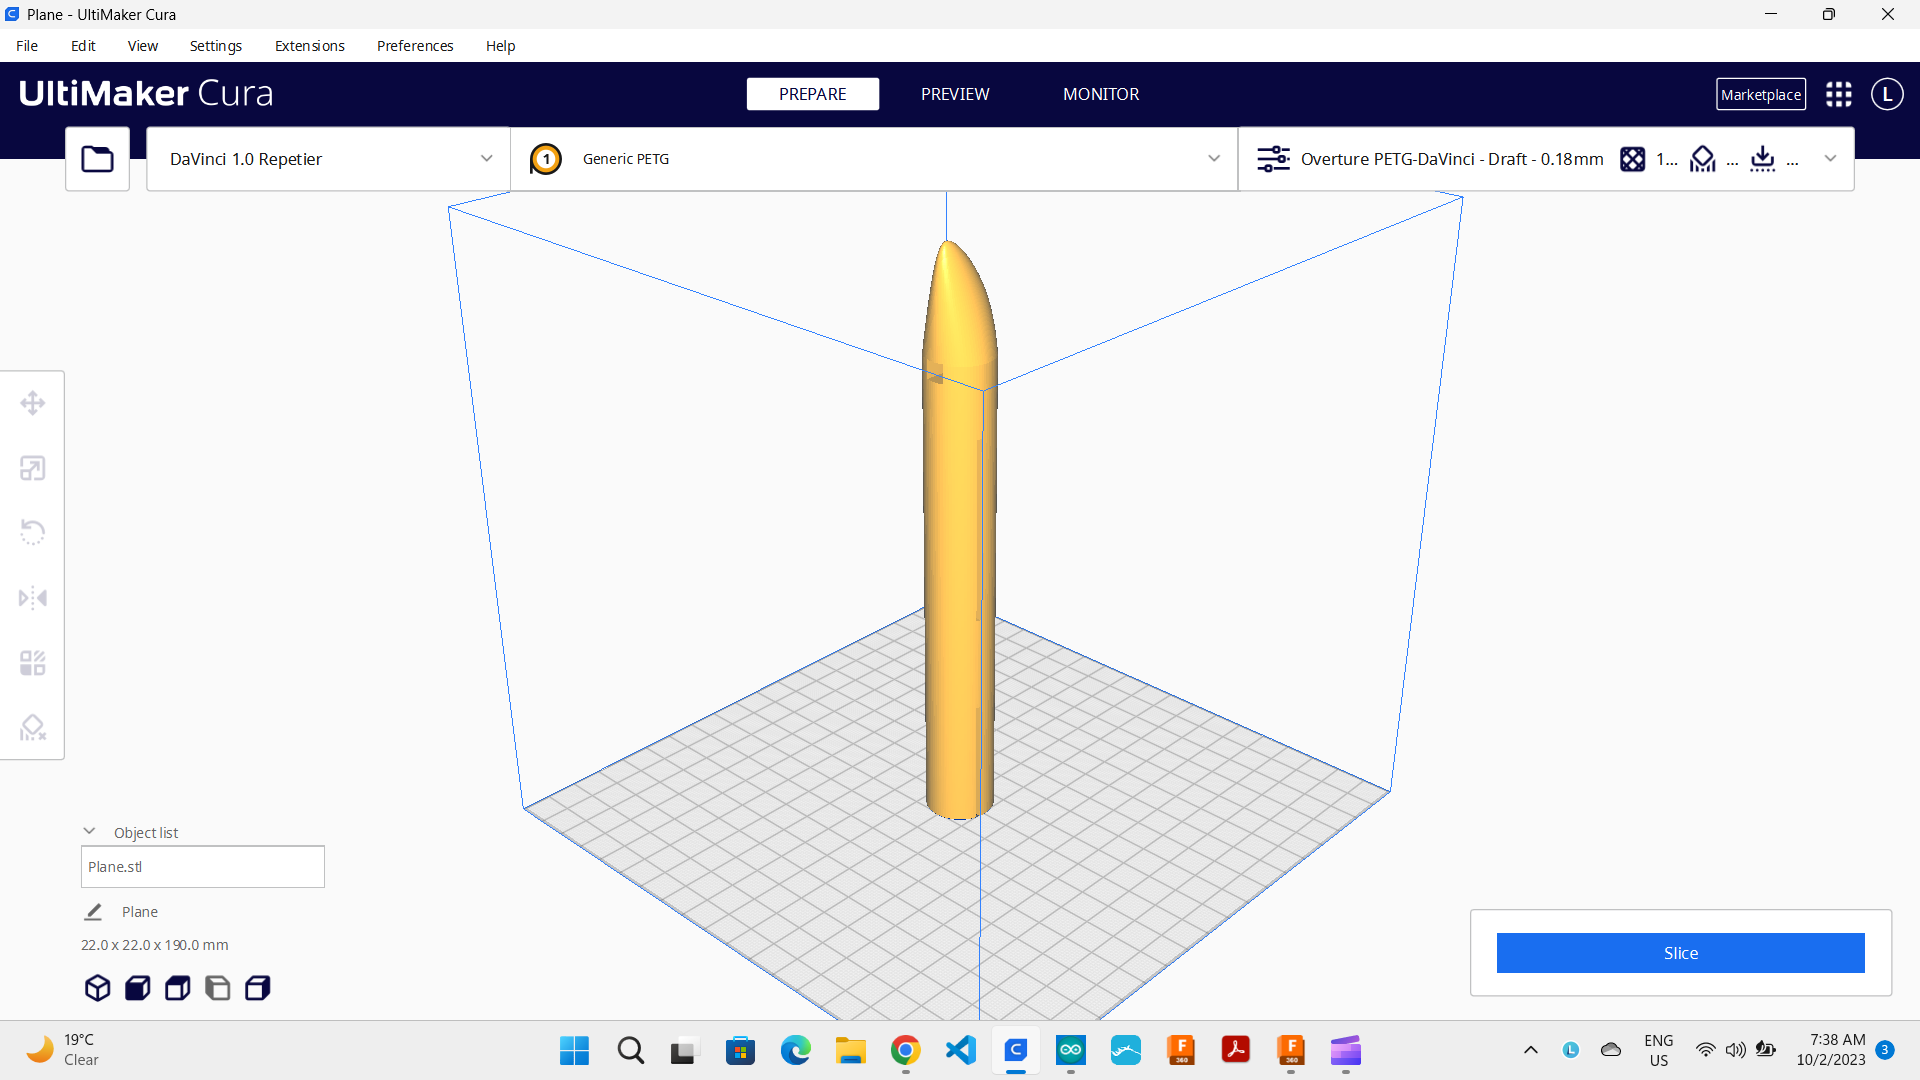Viewport: 1920px width, 1080px height.
Task: Select the Move tool
Action: 33,402
